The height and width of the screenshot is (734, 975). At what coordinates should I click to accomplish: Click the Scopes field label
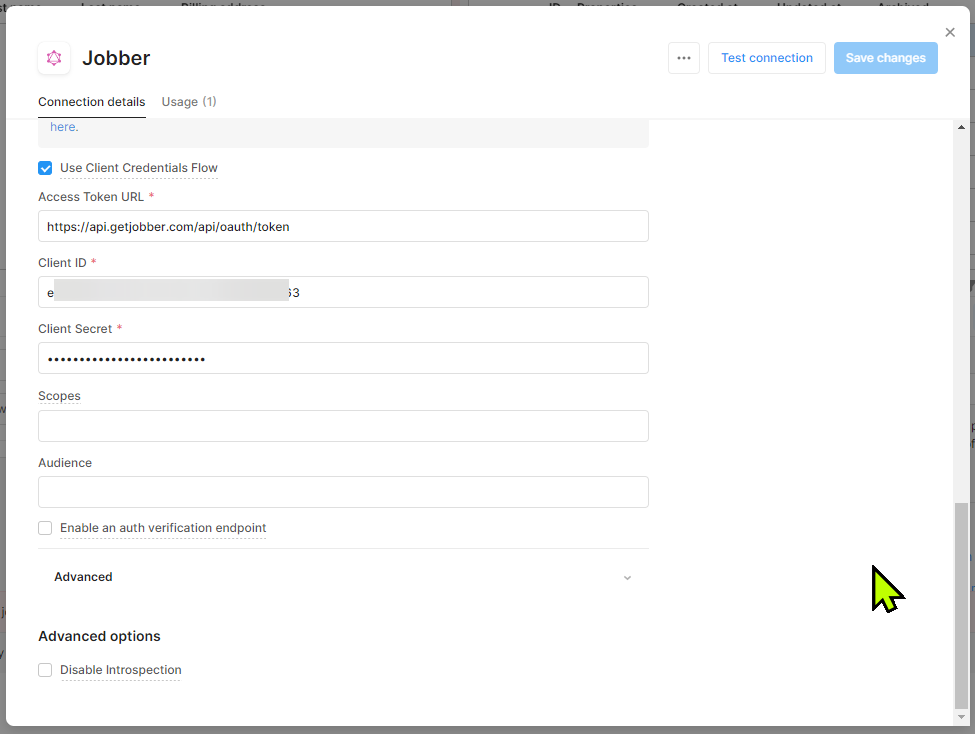pos(59,396)
